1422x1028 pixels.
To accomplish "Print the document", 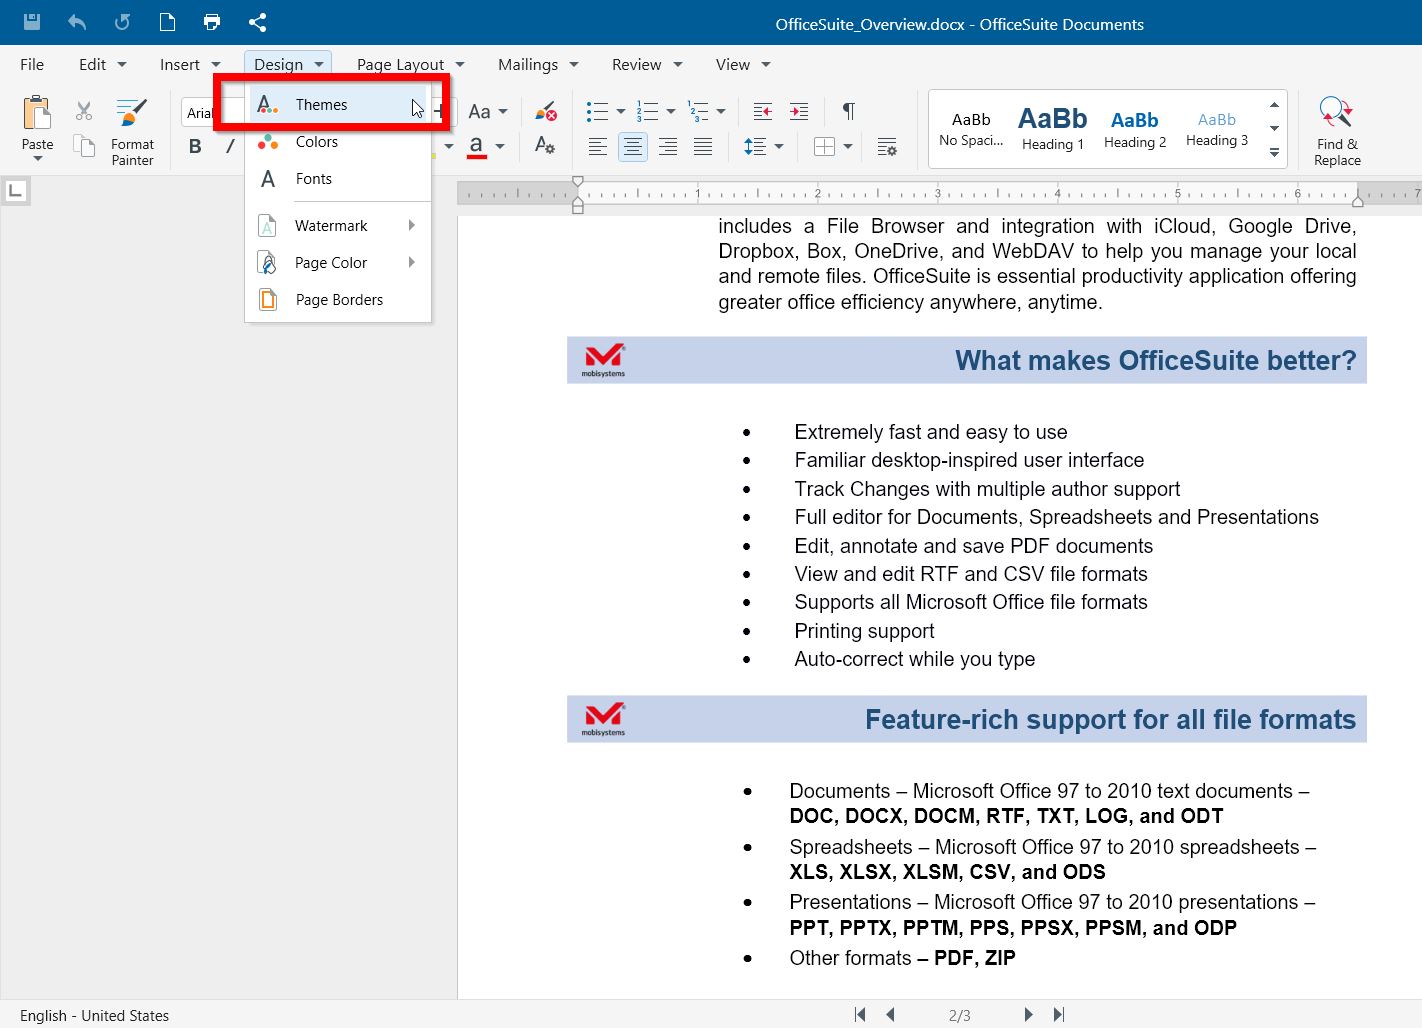I will tap(212, 22).
